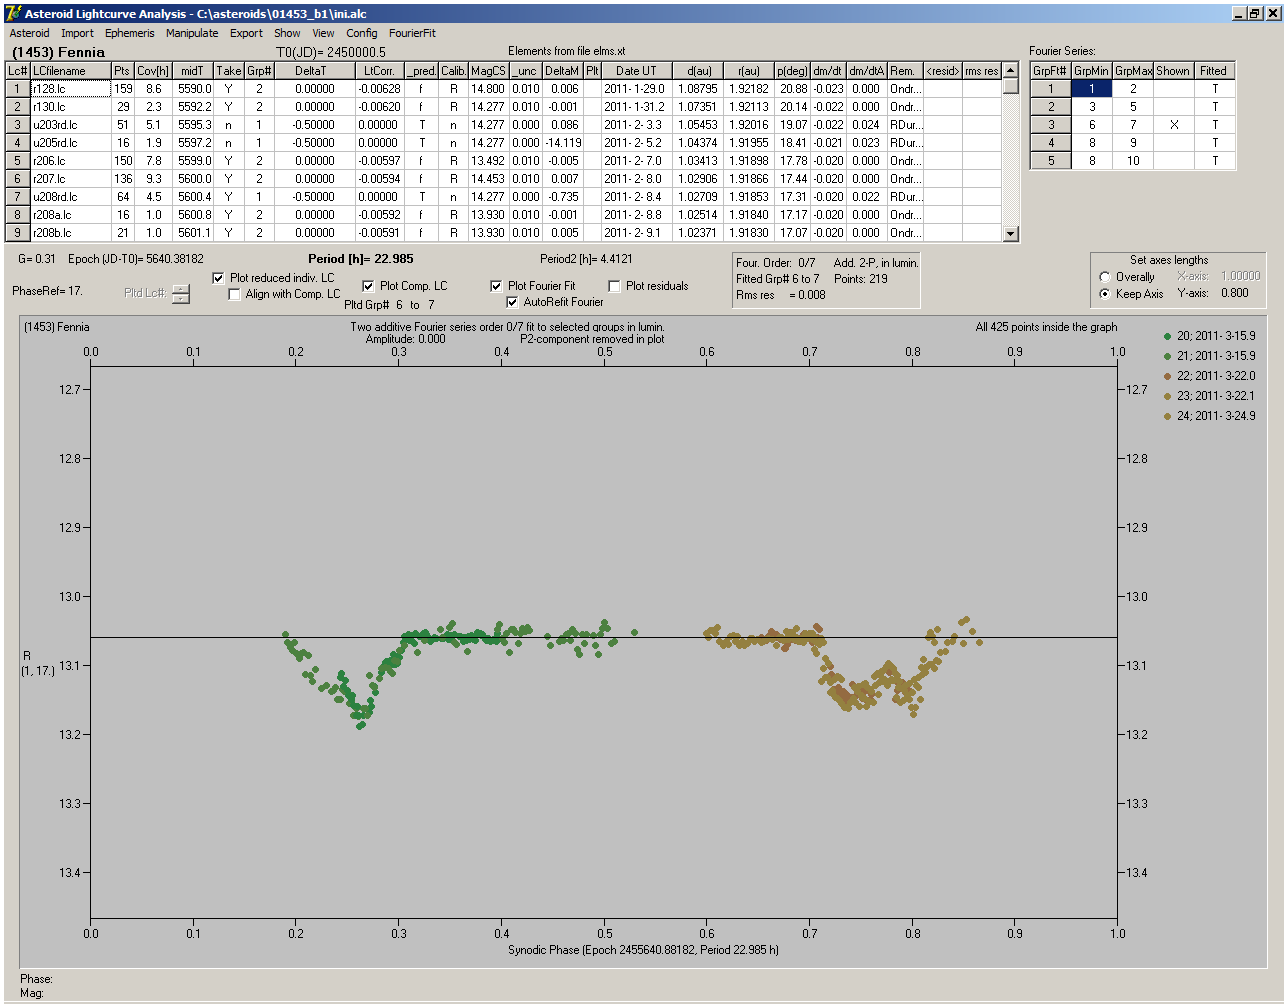
Task: Click highlighted GrpMin cell with value 1
Action: pos(1092,89)
